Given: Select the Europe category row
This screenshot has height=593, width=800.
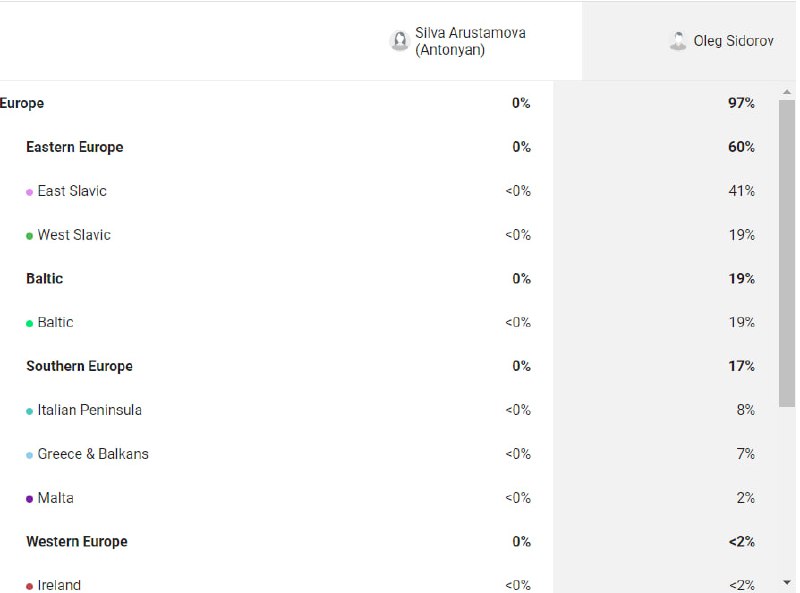Looking at the screenshot, I should pyautogui.click(x=378, y=103).
